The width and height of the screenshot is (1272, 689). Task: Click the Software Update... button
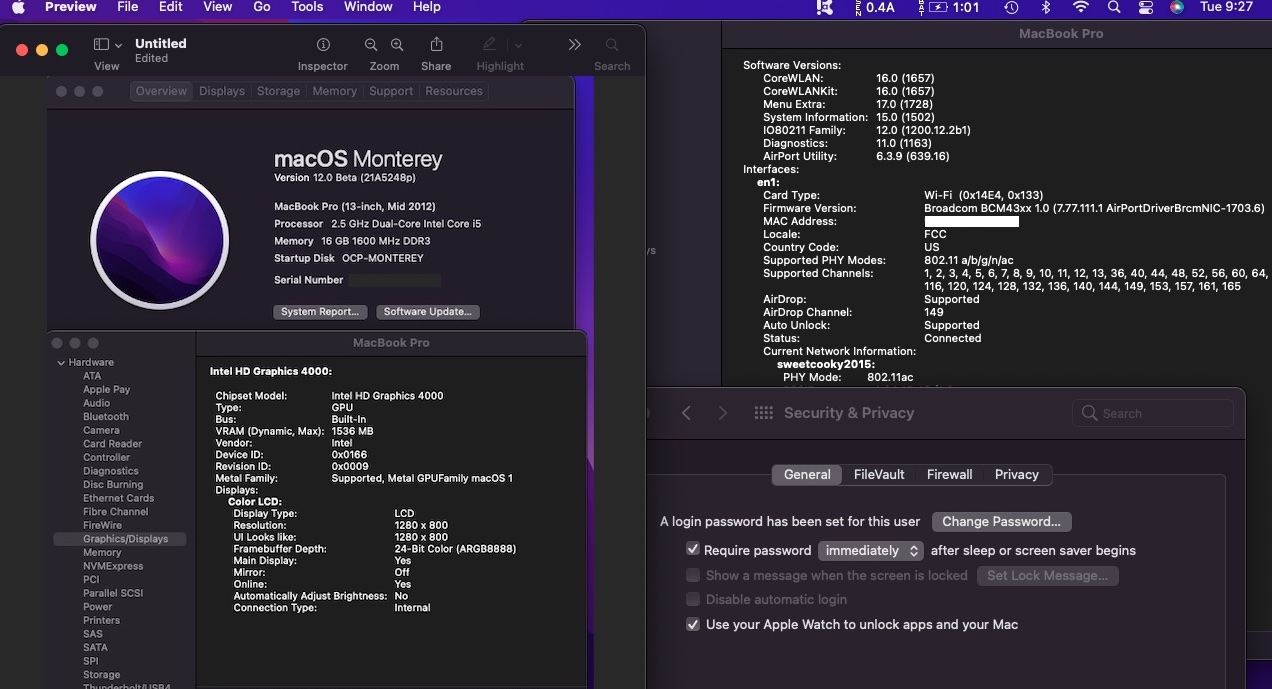pyautogui.click(x=428, y=312)
